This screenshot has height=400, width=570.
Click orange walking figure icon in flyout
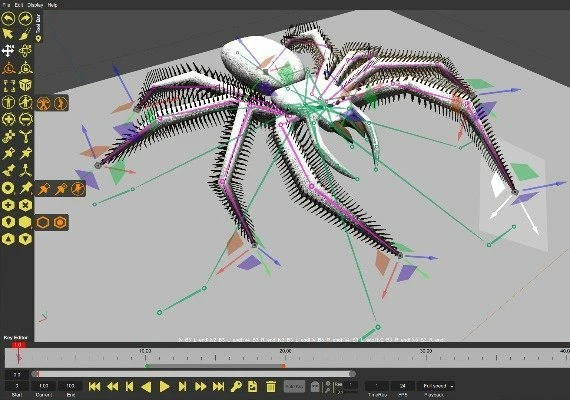(x=60, y=103)
